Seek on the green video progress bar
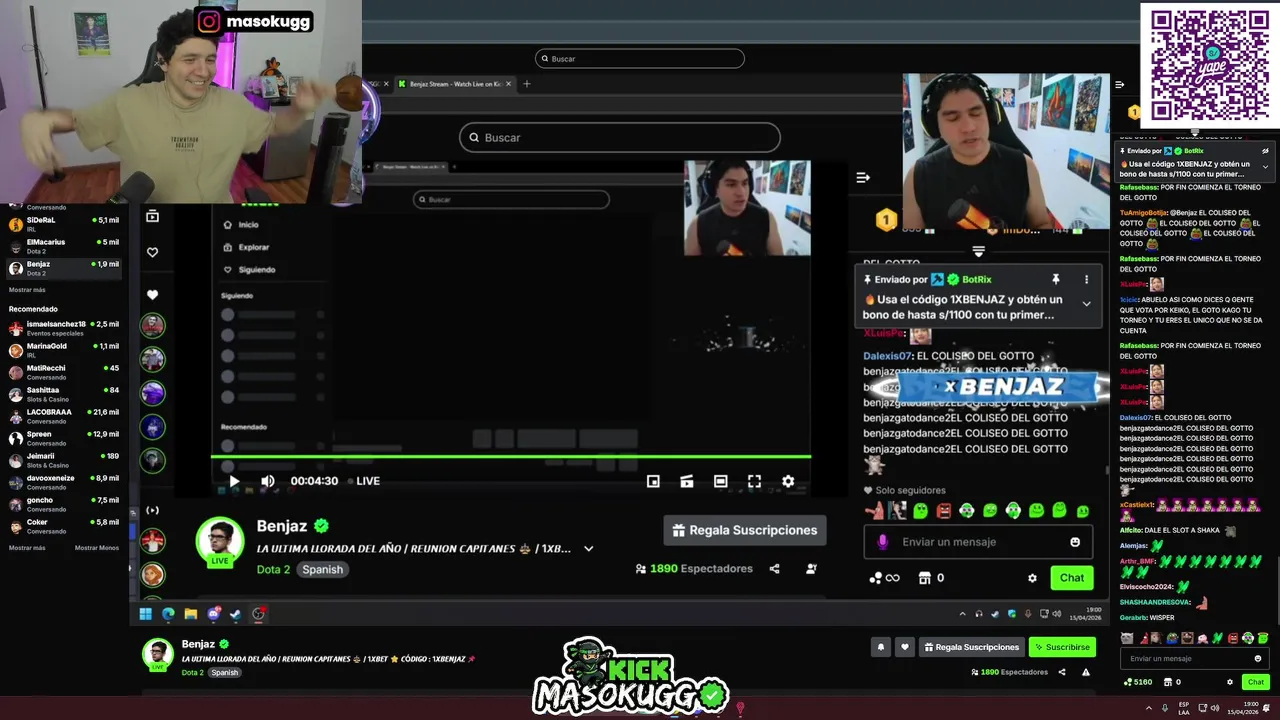Image resolution: width=1280 pixels, height=720 pixels. click(x=510, y=457)
